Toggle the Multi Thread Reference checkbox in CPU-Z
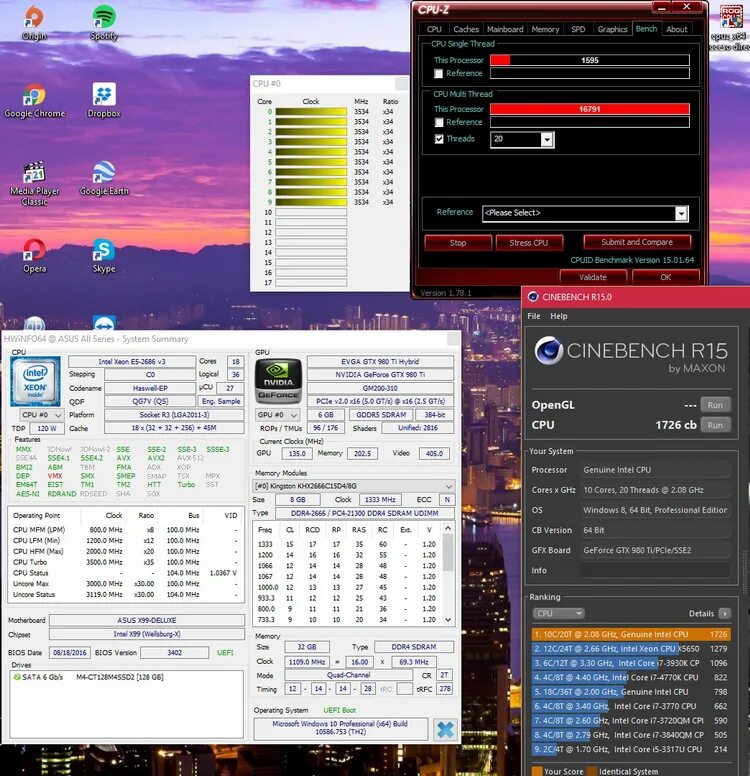This screenshot has height=776, width=750. click(438, 122)
